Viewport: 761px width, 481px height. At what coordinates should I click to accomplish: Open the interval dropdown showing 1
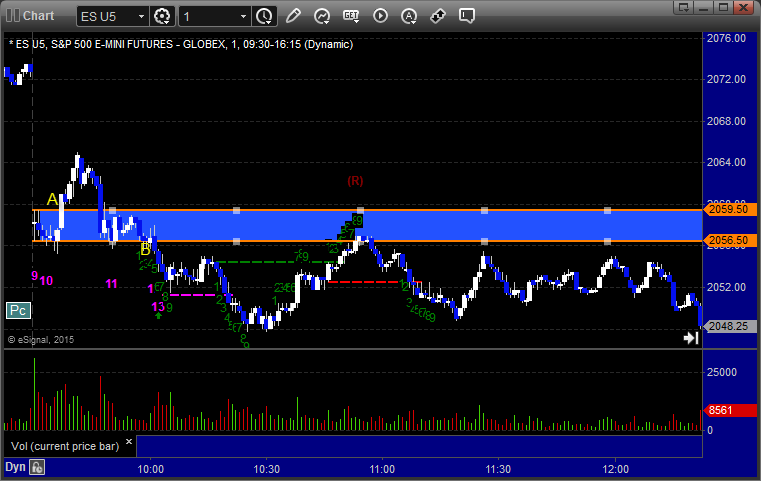tap(244, 17)
